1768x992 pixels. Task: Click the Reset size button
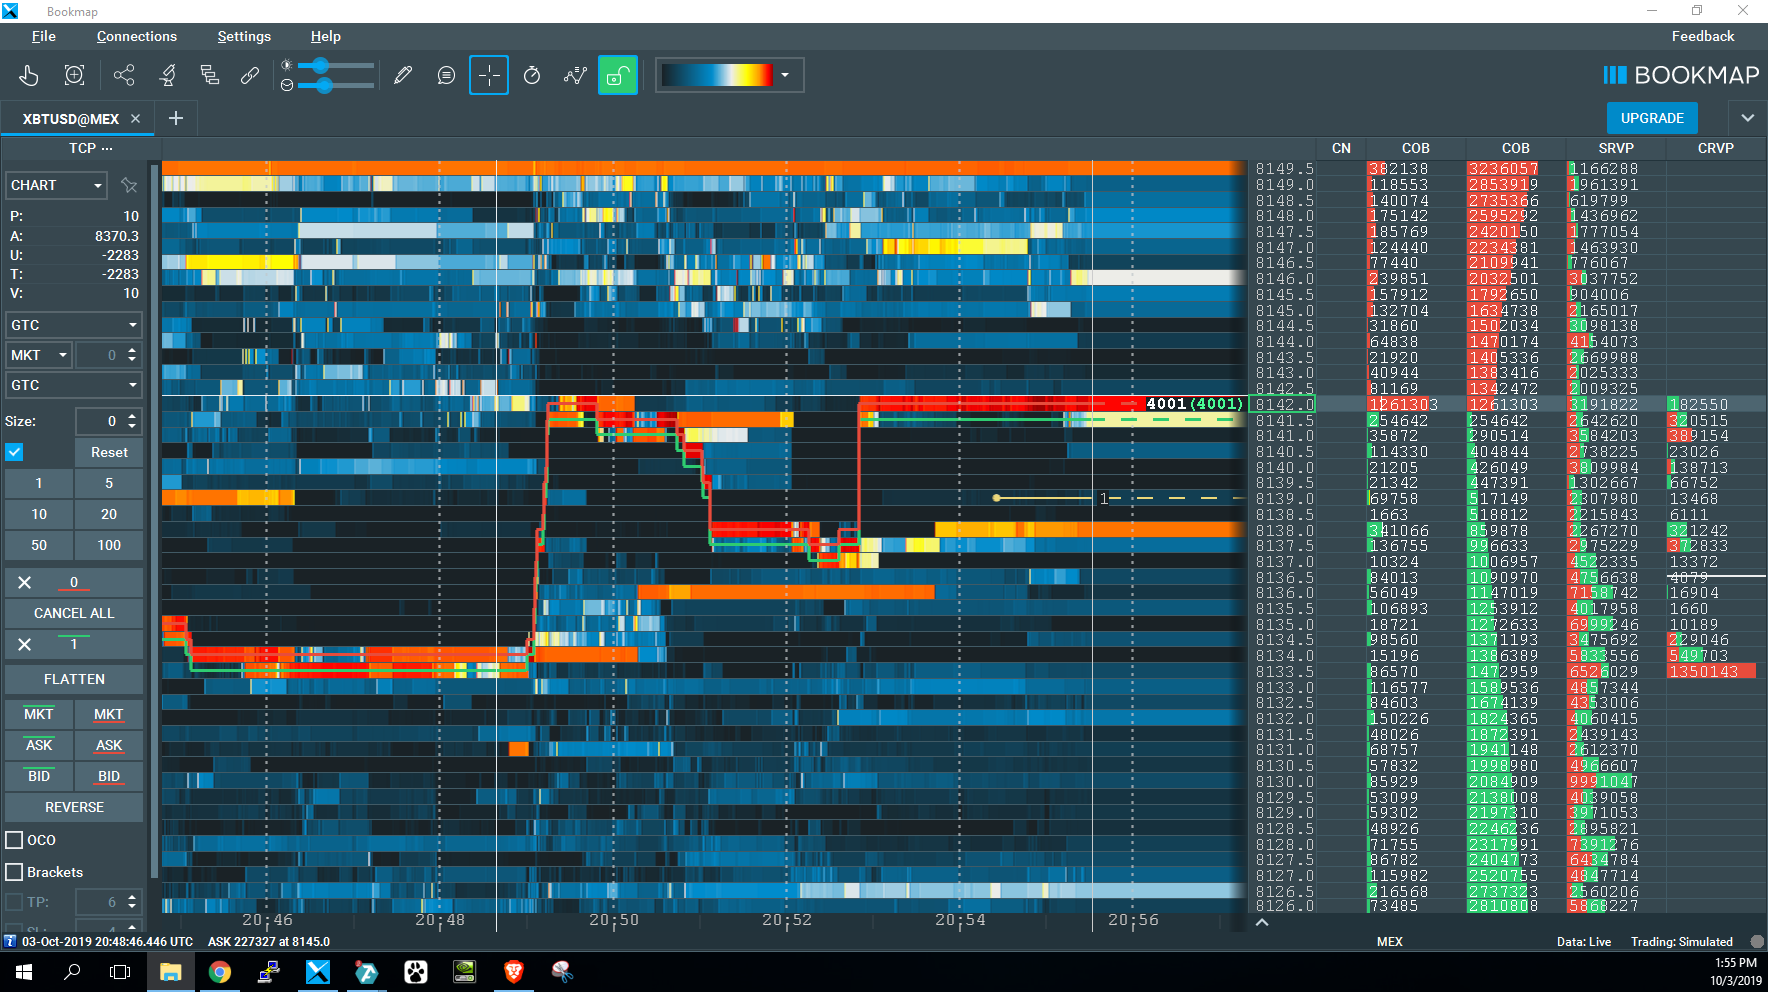pos(109,452)
